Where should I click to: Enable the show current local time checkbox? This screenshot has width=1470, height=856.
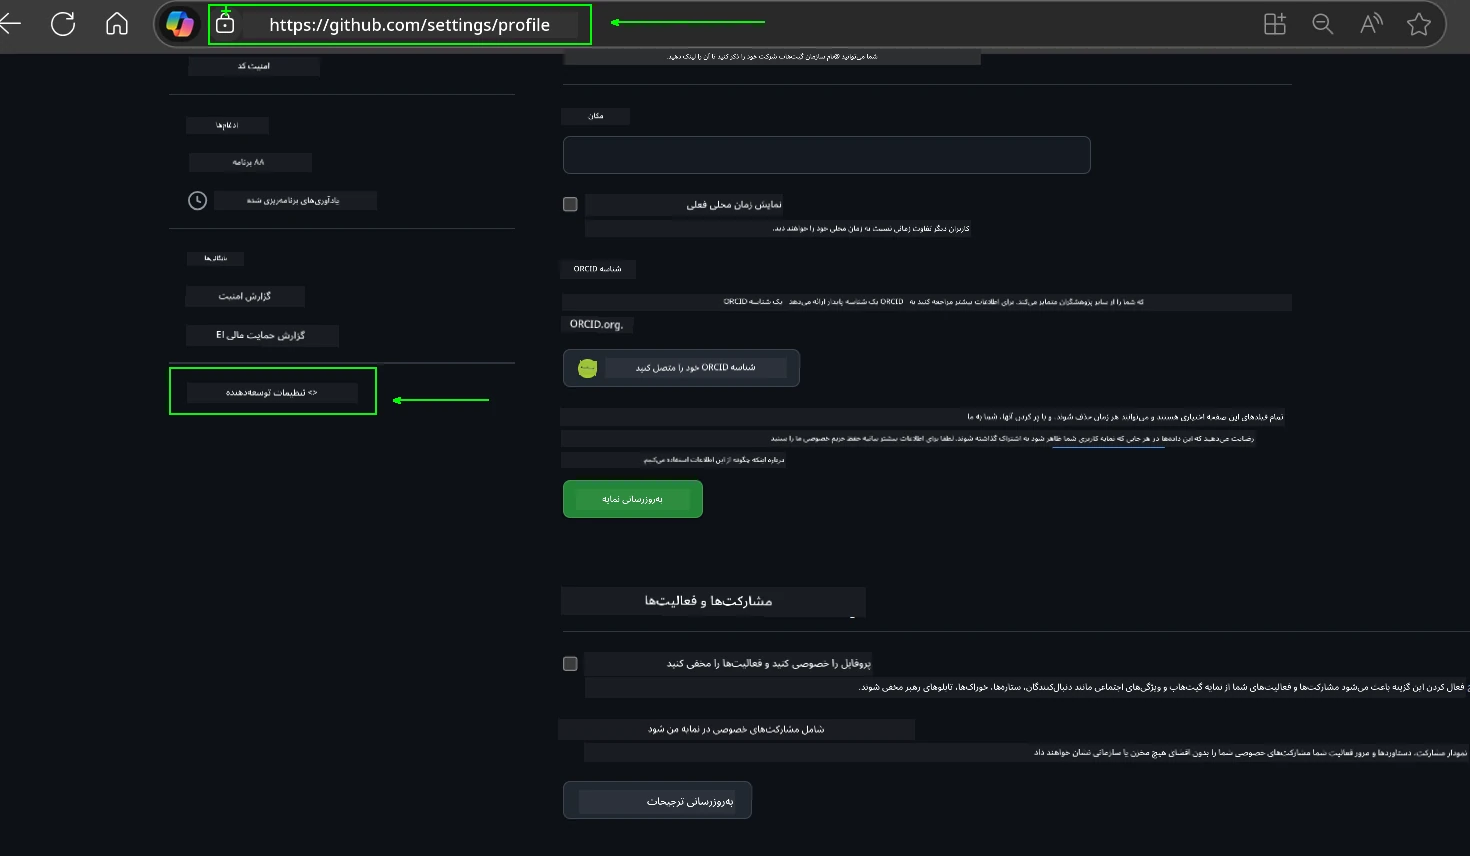[570, 204]
